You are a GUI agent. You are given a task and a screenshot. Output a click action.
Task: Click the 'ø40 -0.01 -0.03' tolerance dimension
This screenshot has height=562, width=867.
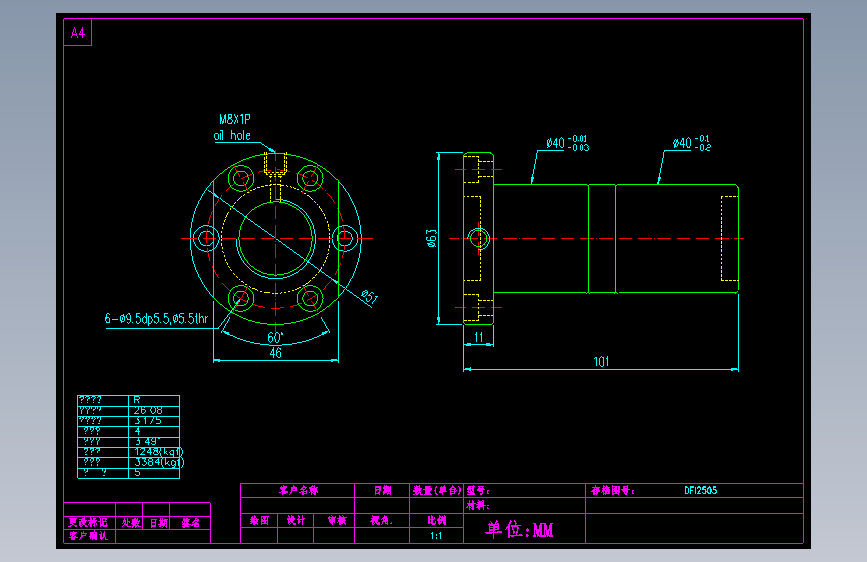(x=568, y=143)
